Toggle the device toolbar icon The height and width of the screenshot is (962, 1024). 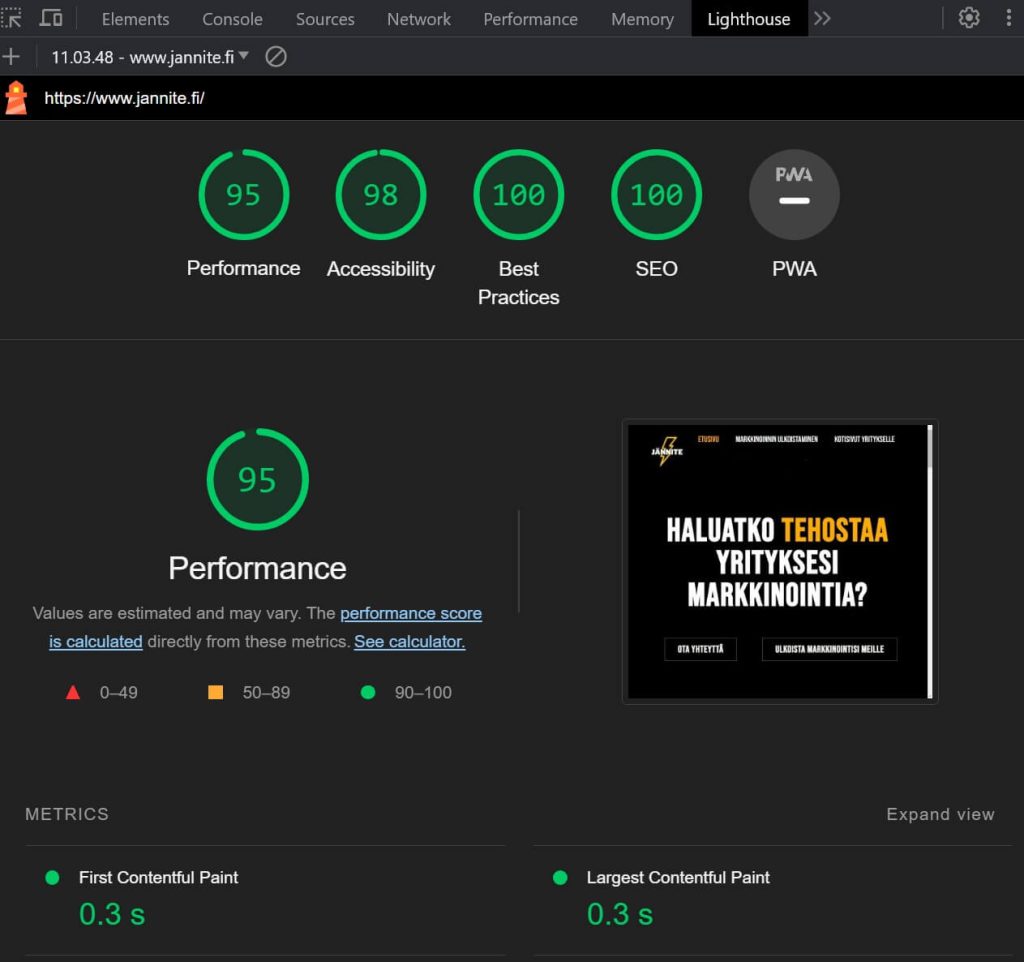click(50, 18)
